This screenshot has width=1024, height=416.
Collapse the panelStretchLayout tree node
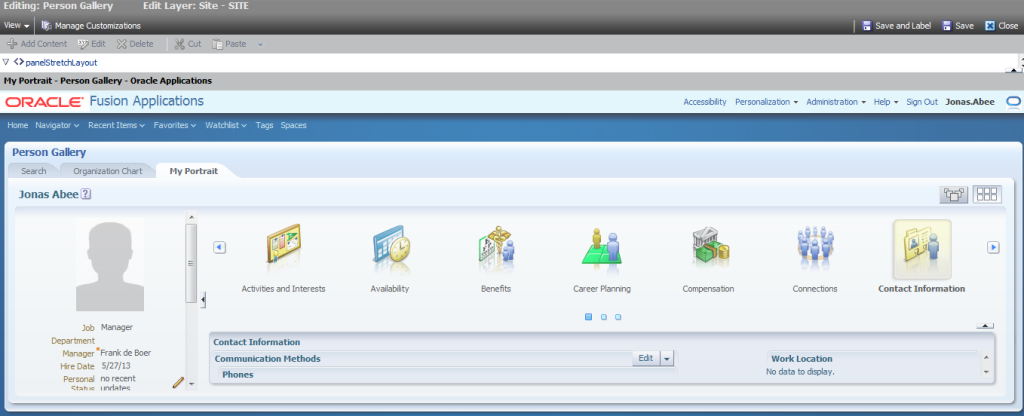5,62
